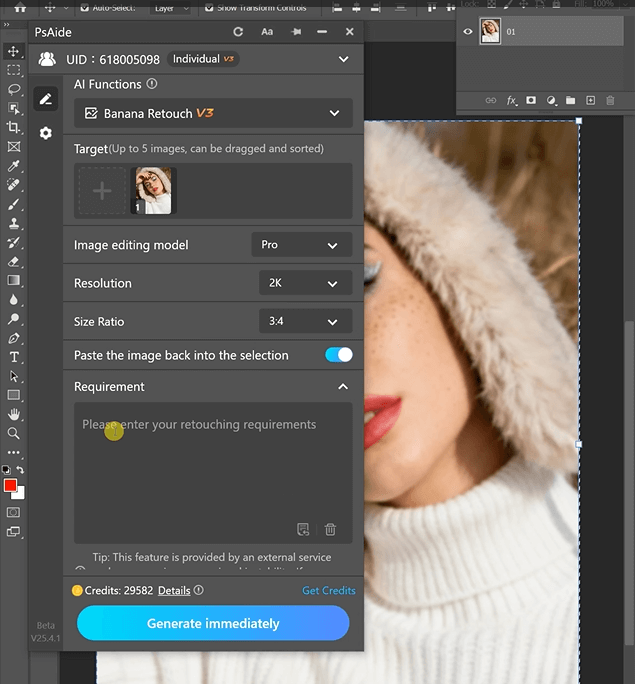Open PsAide edit pencil sidebar tab
Image resolution: width=635 pixels, height=684 pixels.
pyautogui.click(x=46, y=99)
